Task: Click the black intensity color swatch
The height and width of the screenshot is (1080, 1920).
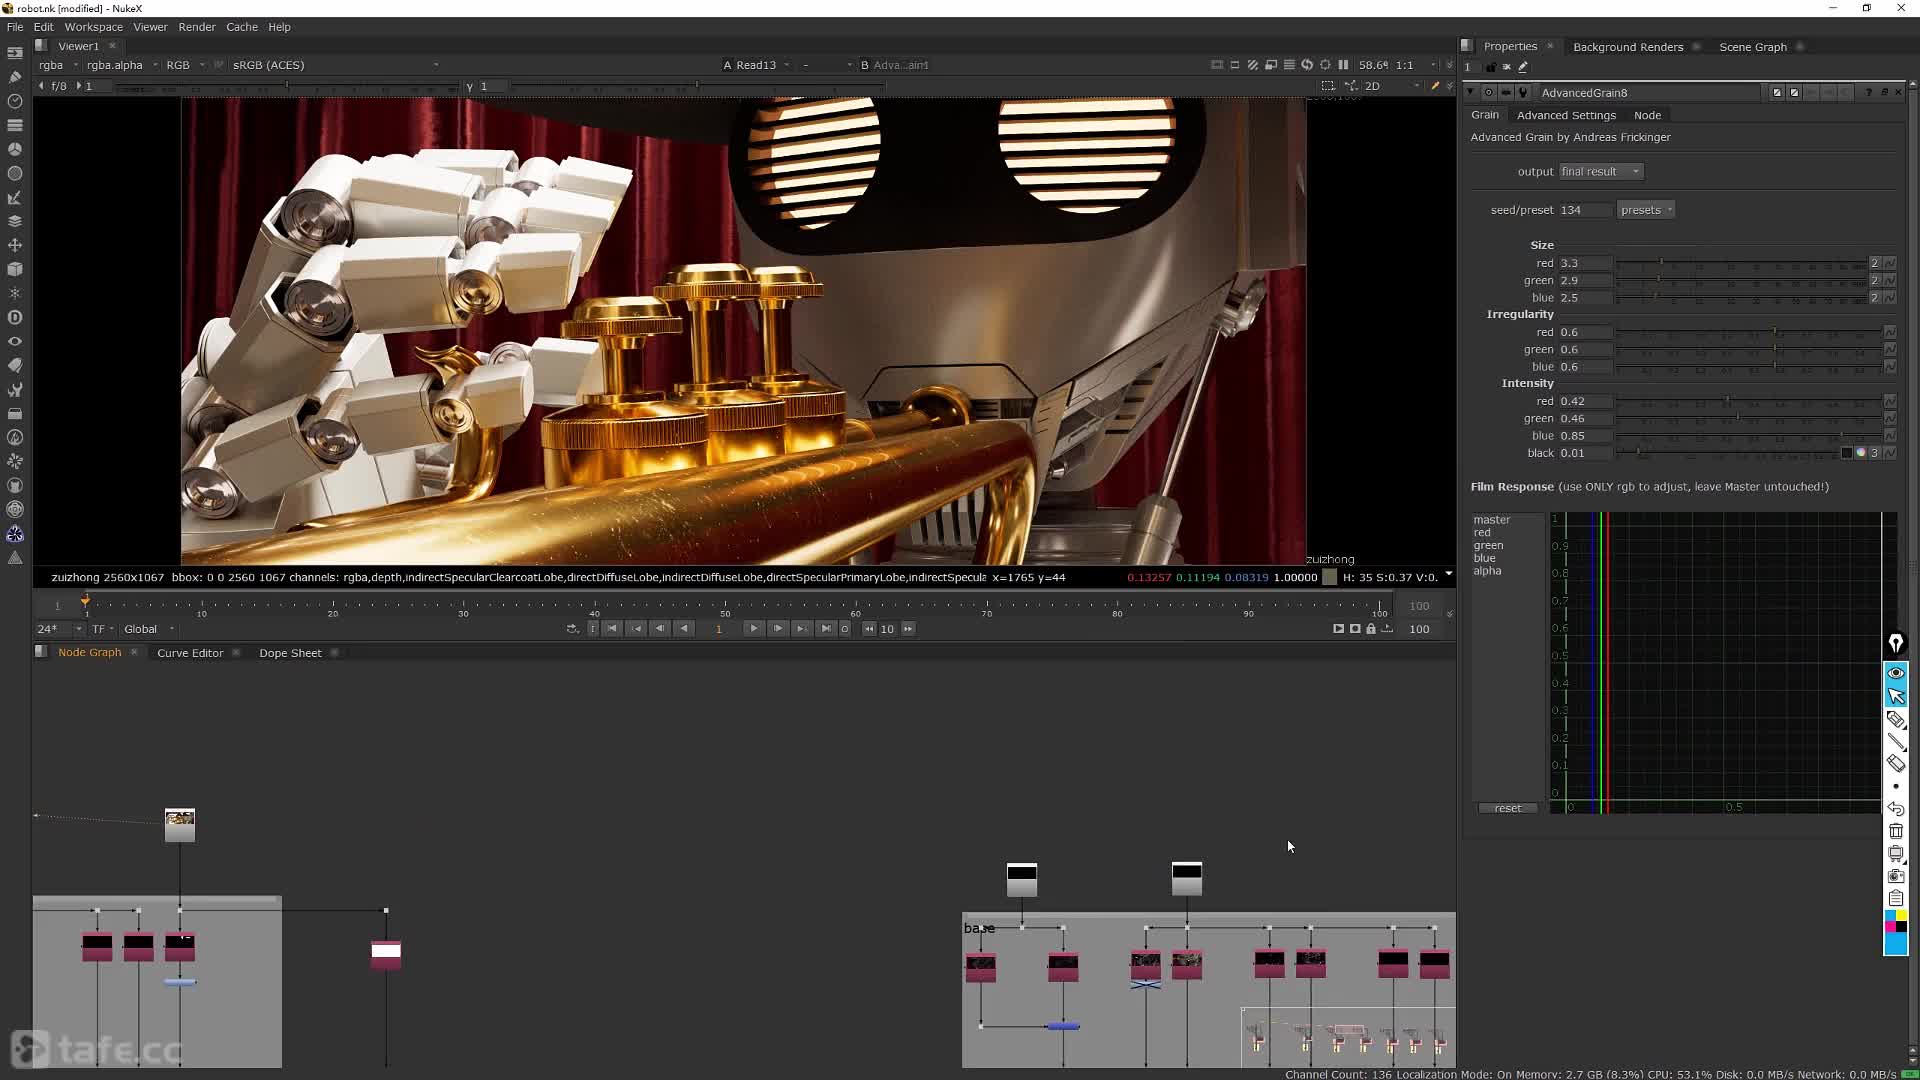Action: 1847,453
